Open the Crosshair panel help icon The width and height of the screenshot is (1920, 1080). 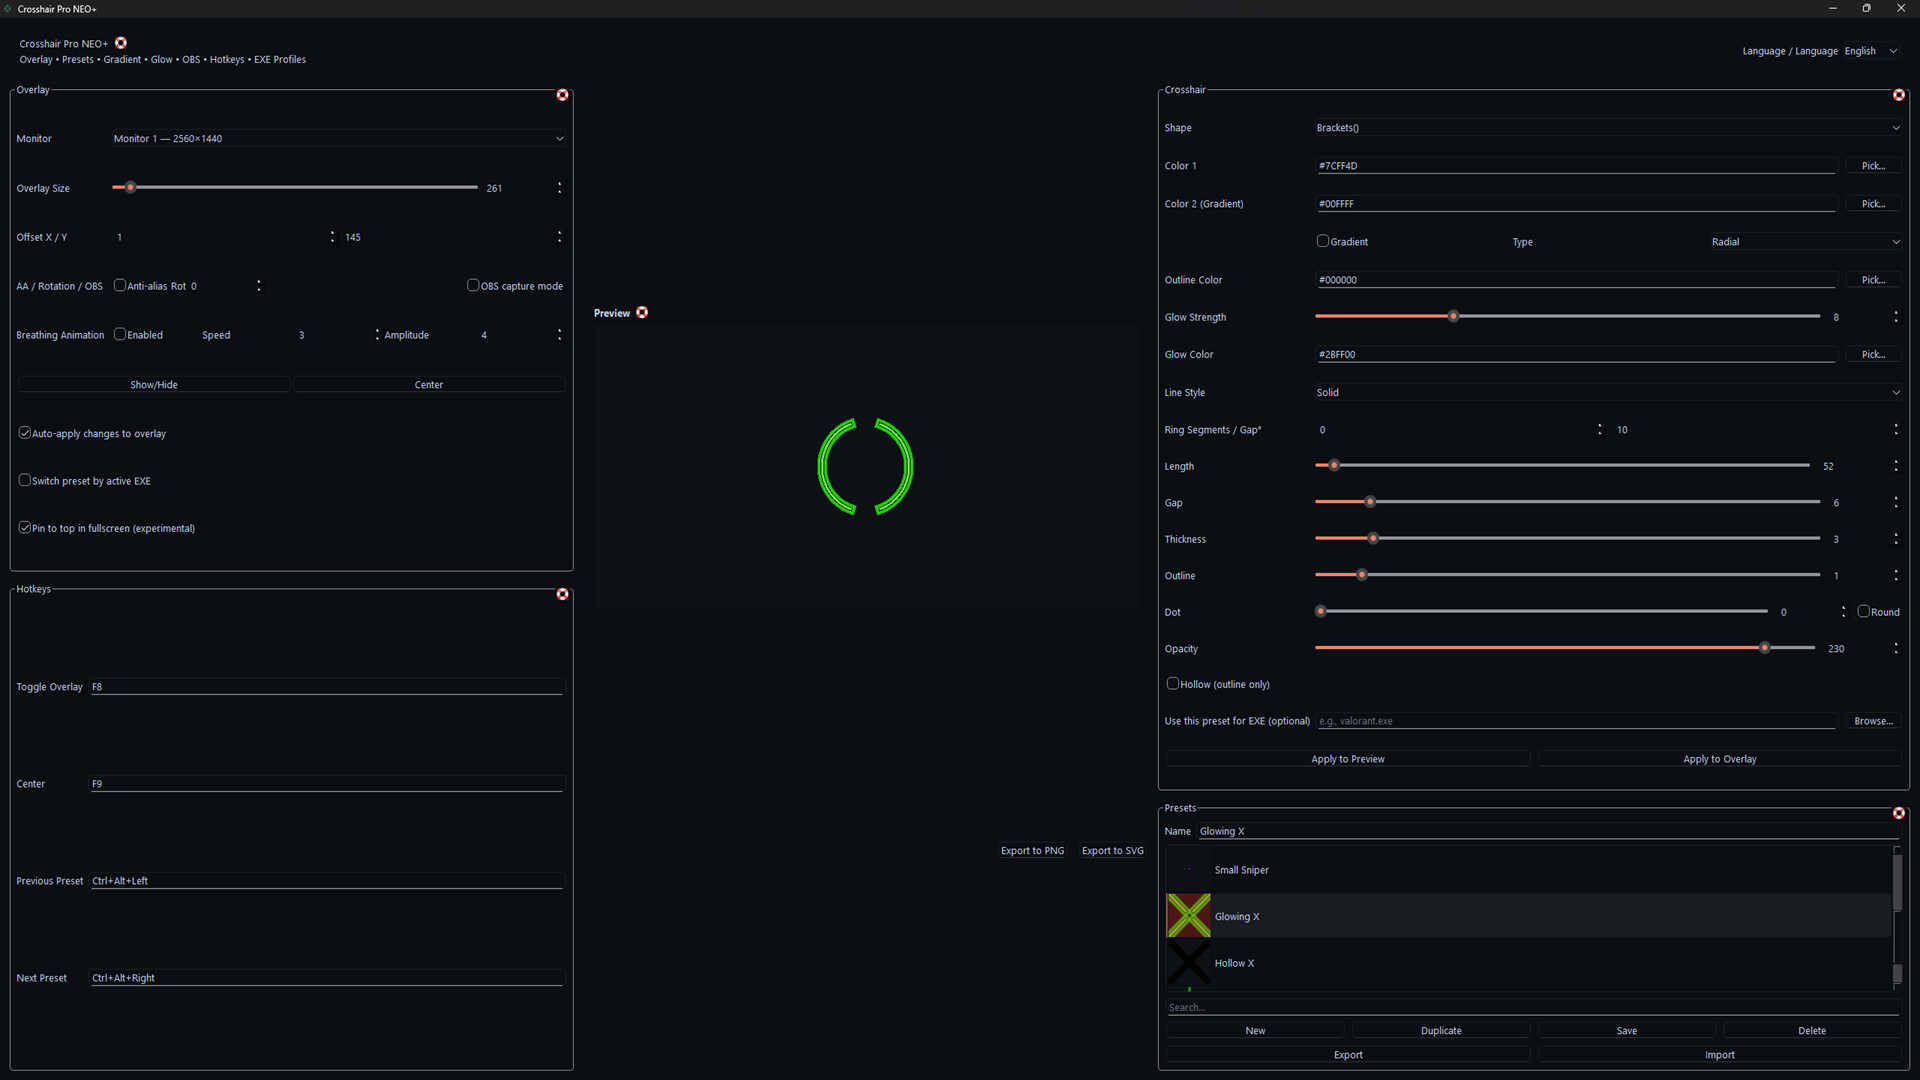pyautogui.click(x=1898, y=95)
